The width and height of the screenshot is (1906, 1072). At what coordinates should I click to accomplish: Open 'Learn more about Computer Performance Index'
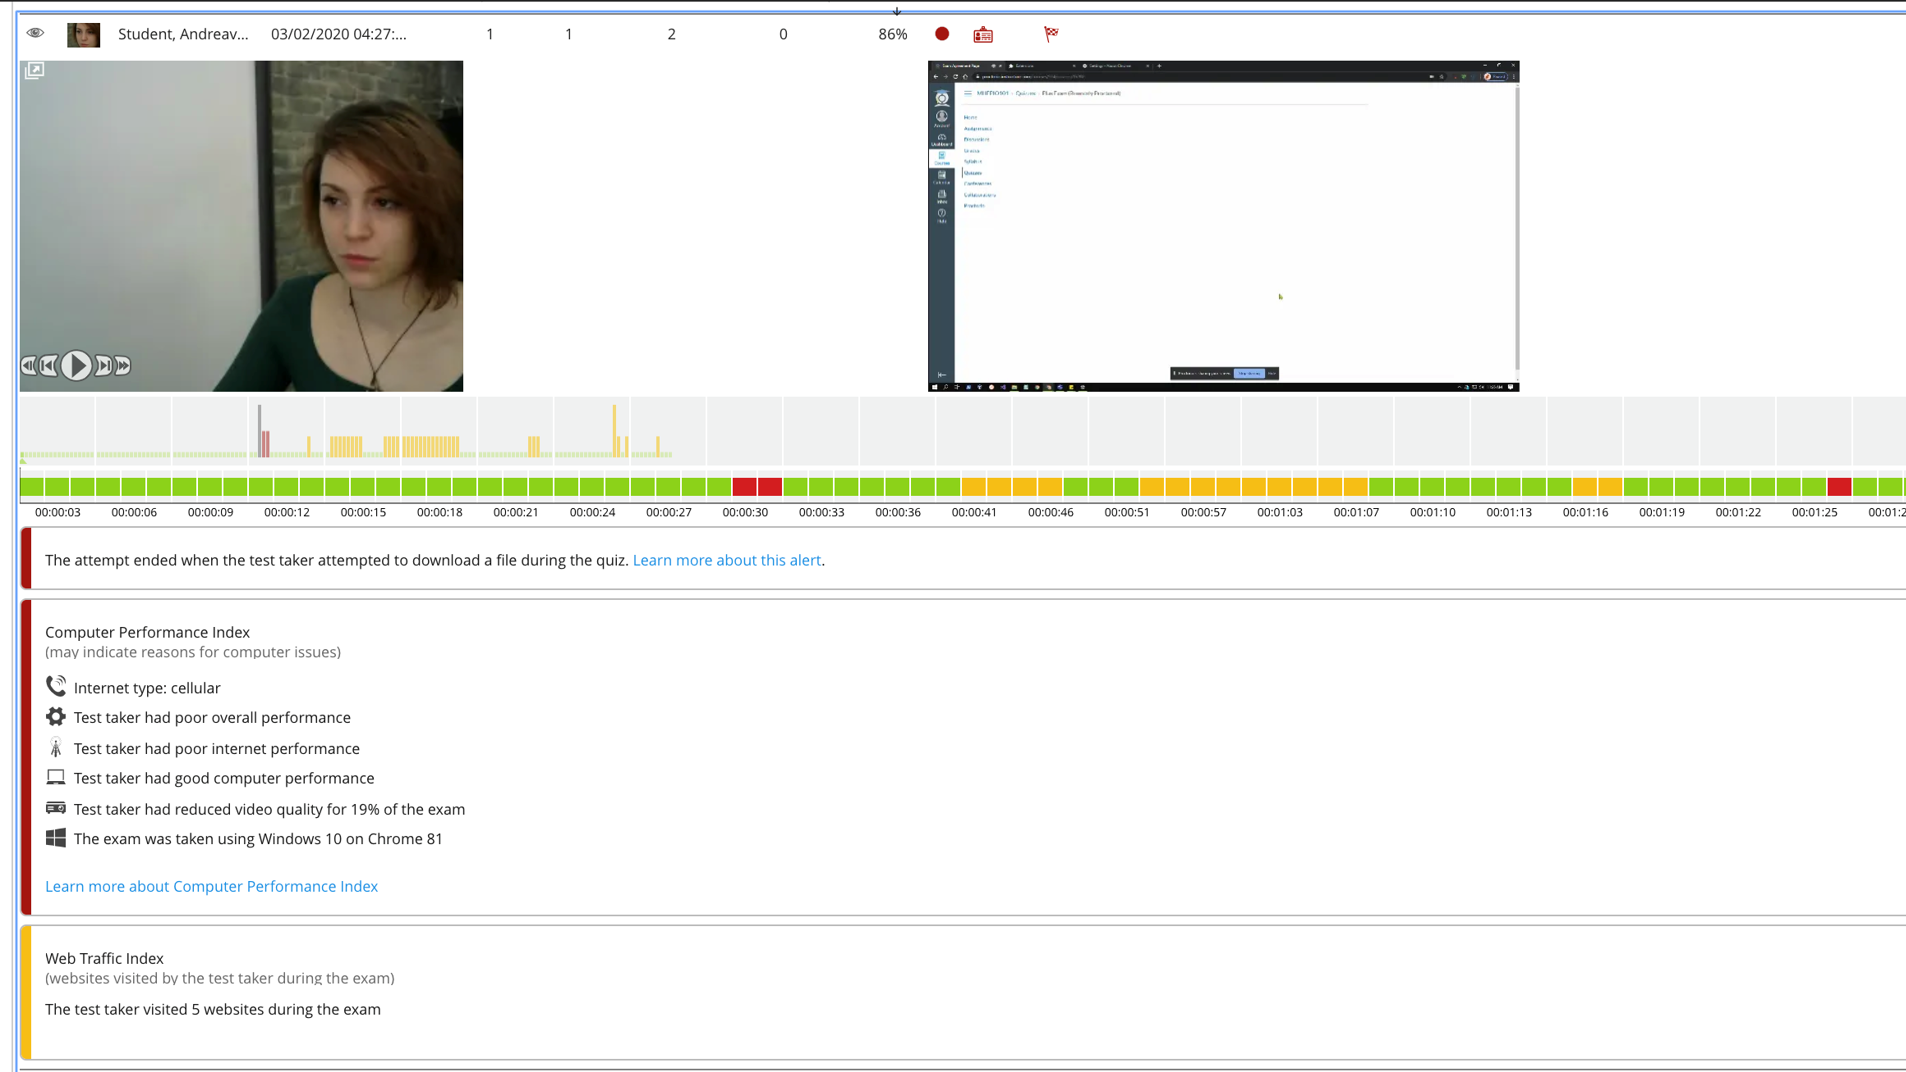tap(211, 886)
